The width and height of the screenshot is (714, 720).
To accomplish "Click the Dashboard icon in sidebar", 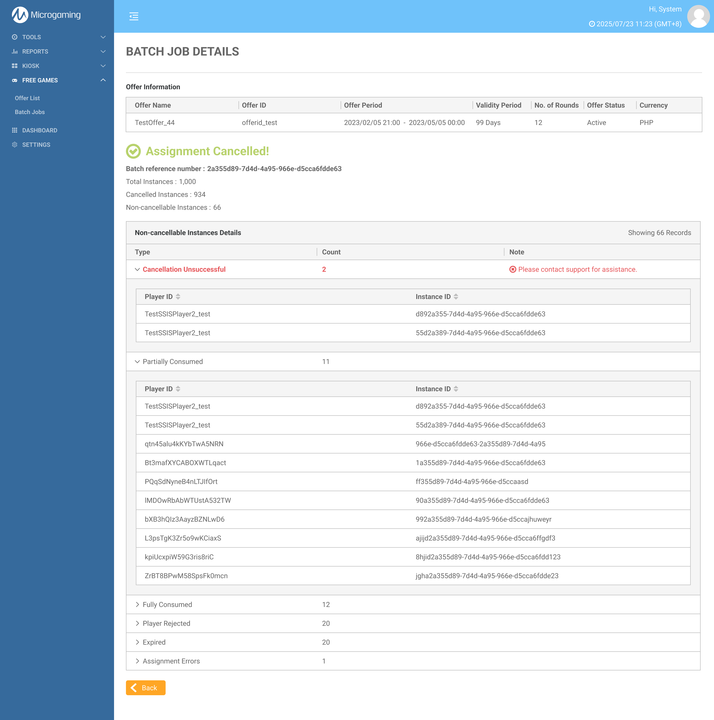I will [15, 130].
